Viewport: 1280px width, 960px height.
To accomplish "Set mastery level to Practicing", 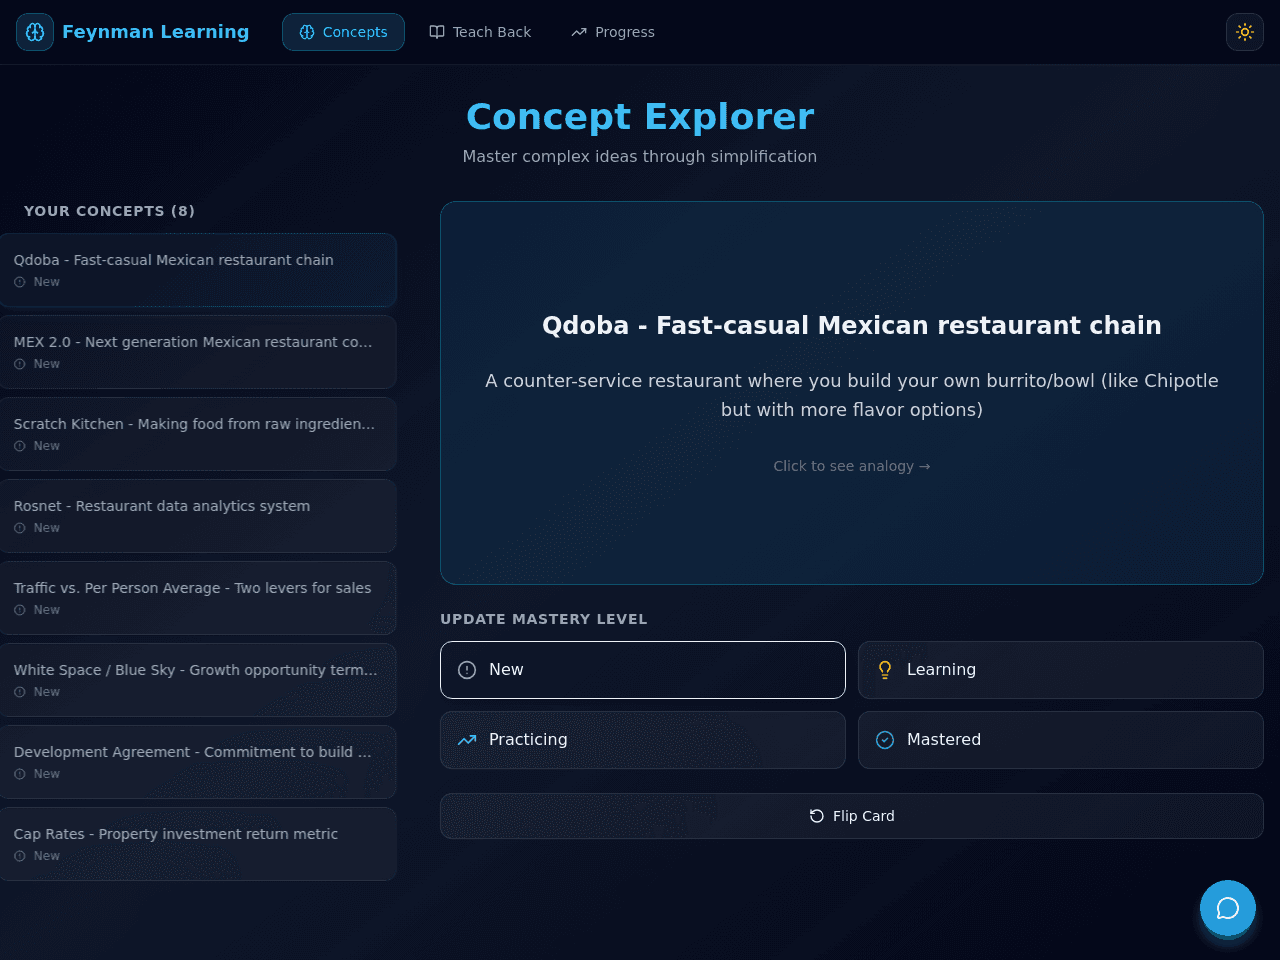I will click(x=643, y=740).
